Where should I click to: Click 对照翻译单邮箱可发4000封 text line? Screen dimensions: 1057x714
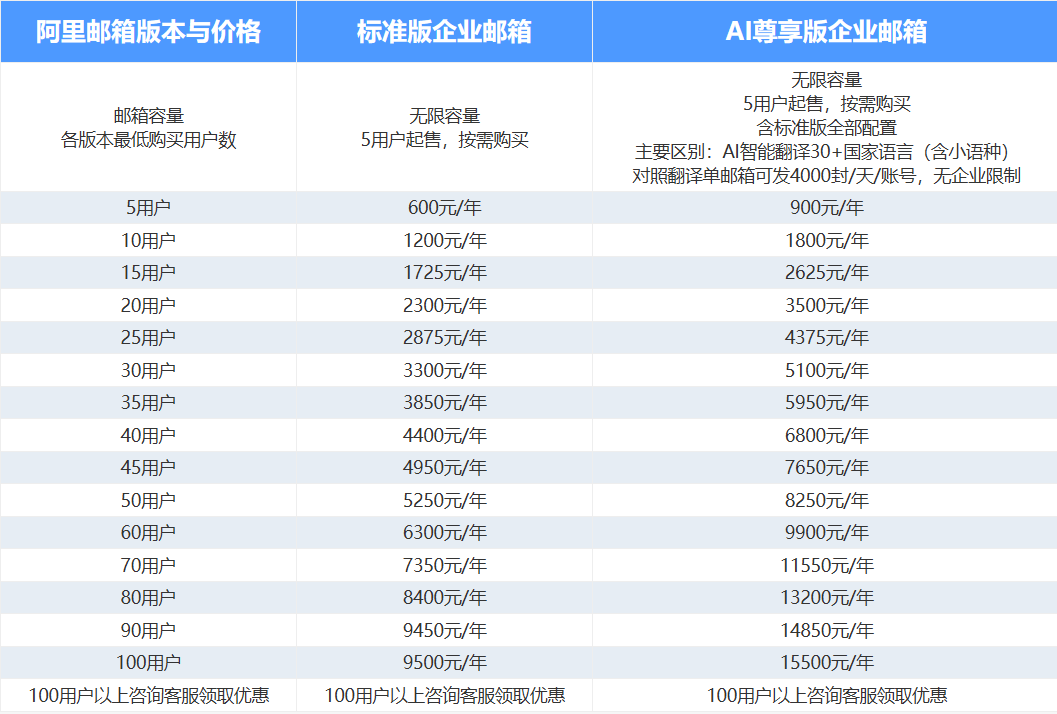[x=826, y=175]
